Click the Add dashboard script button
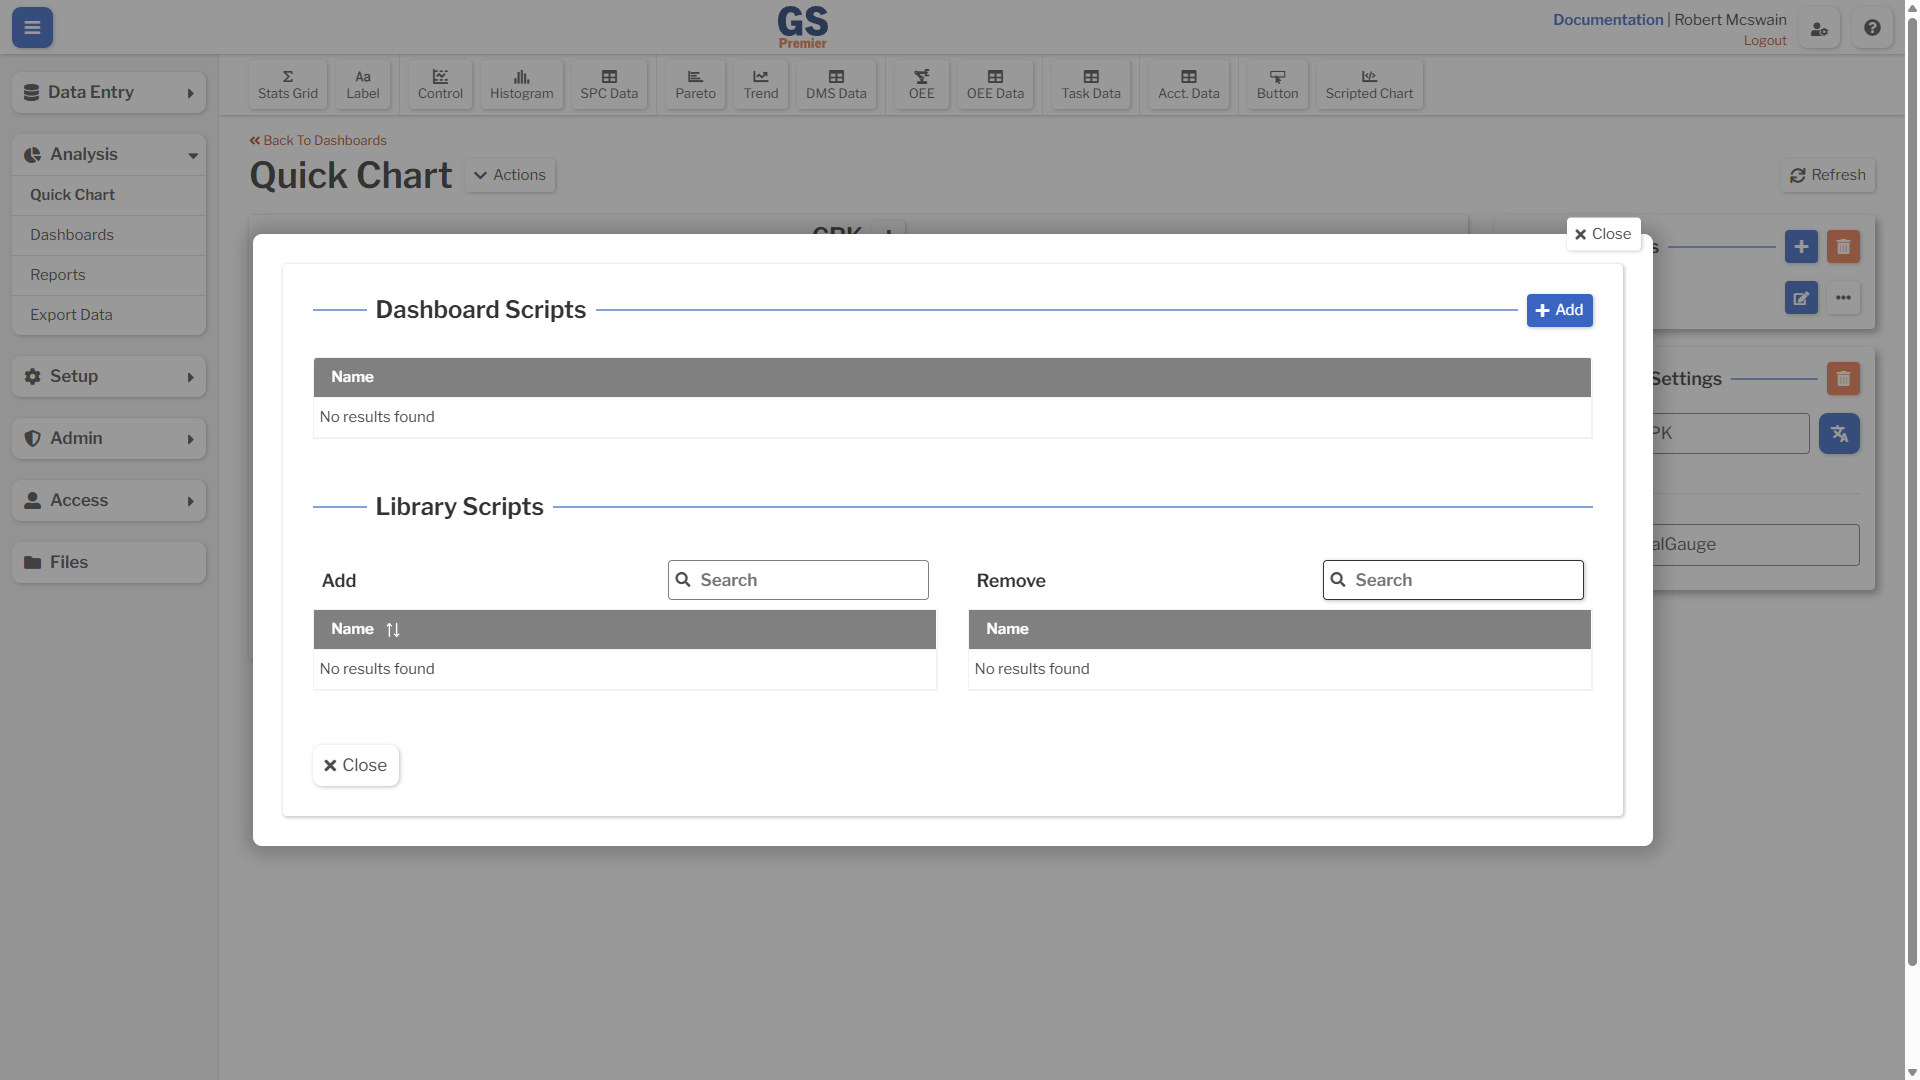The height and width of the screenshot is (1080, 1920). click(1559, 310)
